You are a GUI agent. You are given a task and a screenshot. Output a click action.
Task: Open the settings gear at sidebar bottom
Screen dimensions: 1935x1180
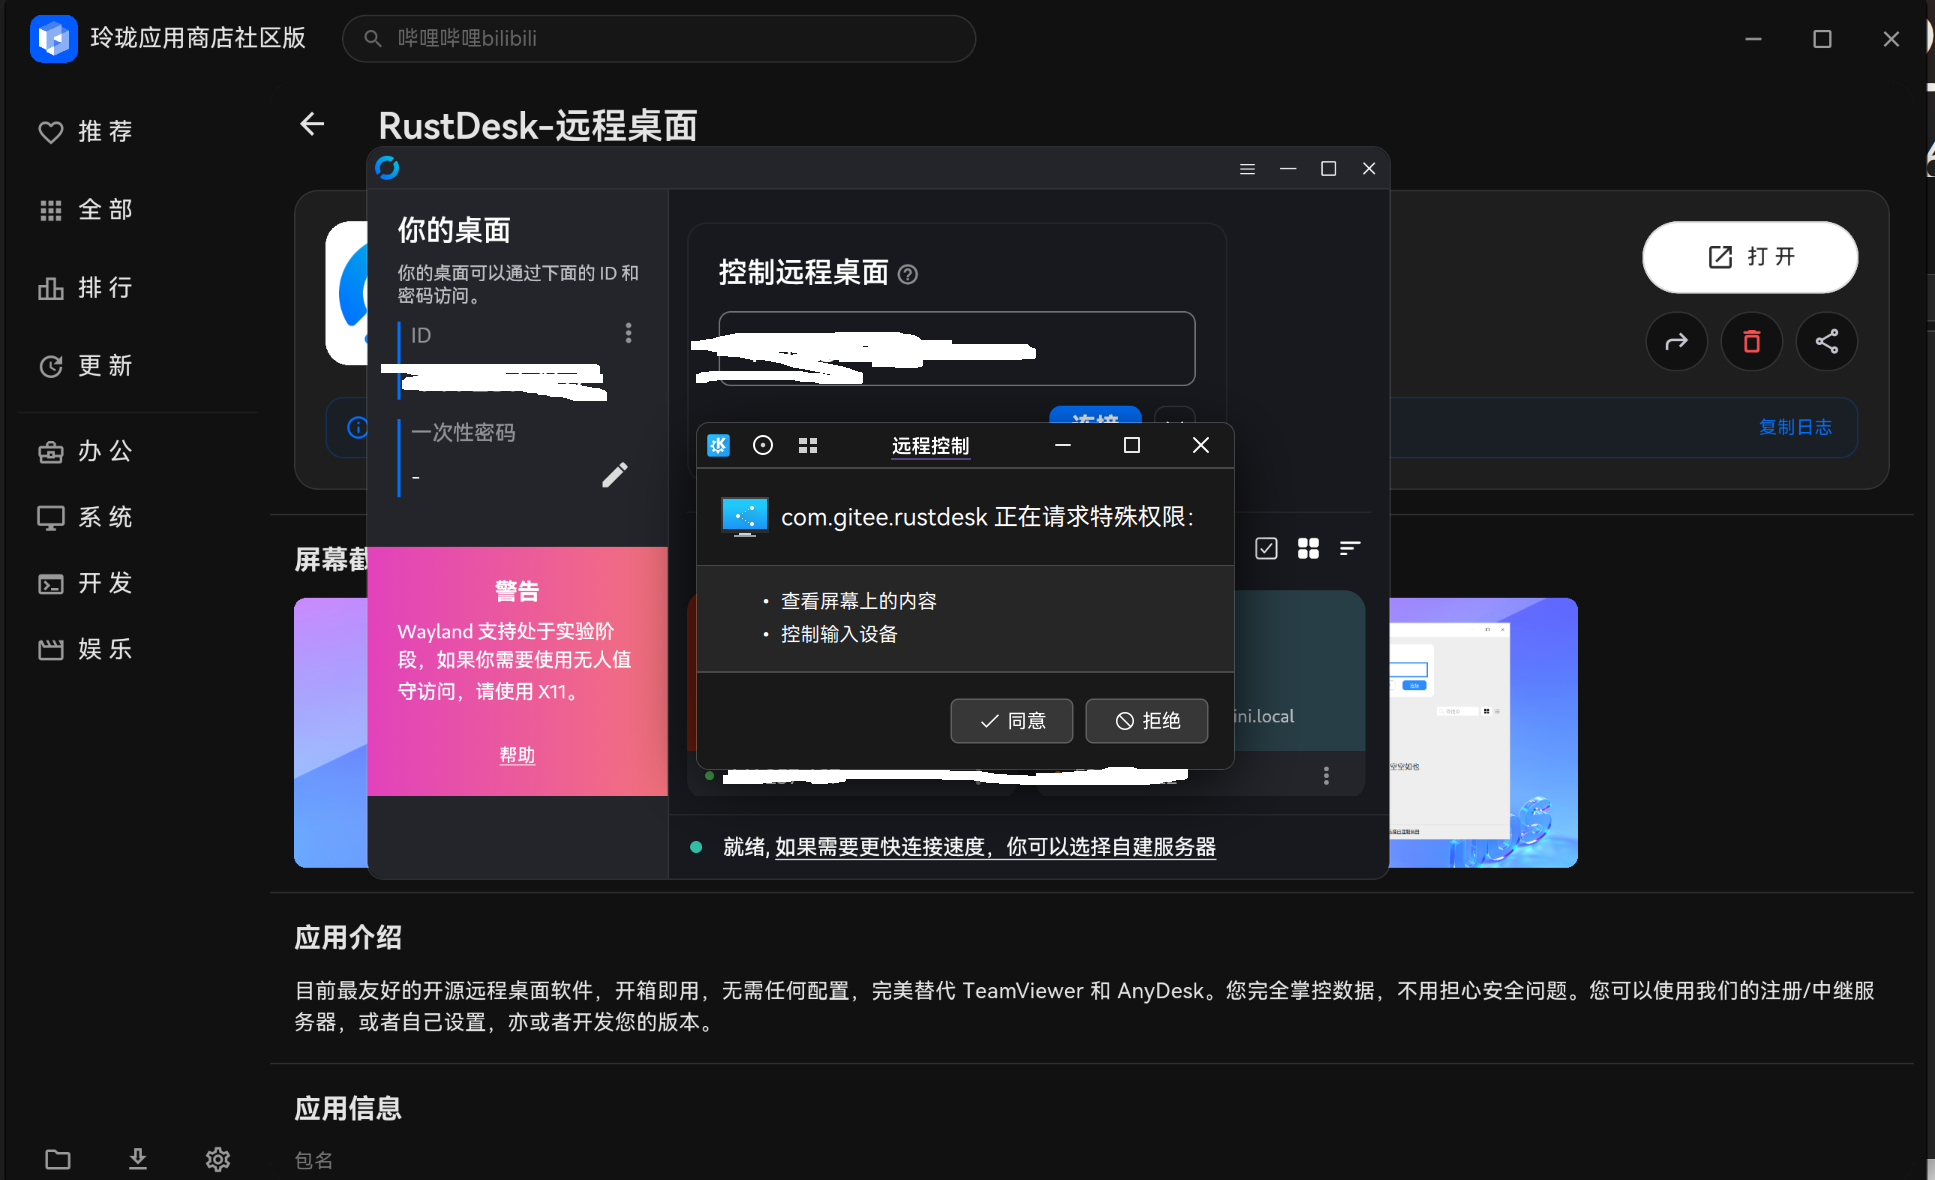coord(218,1159)
